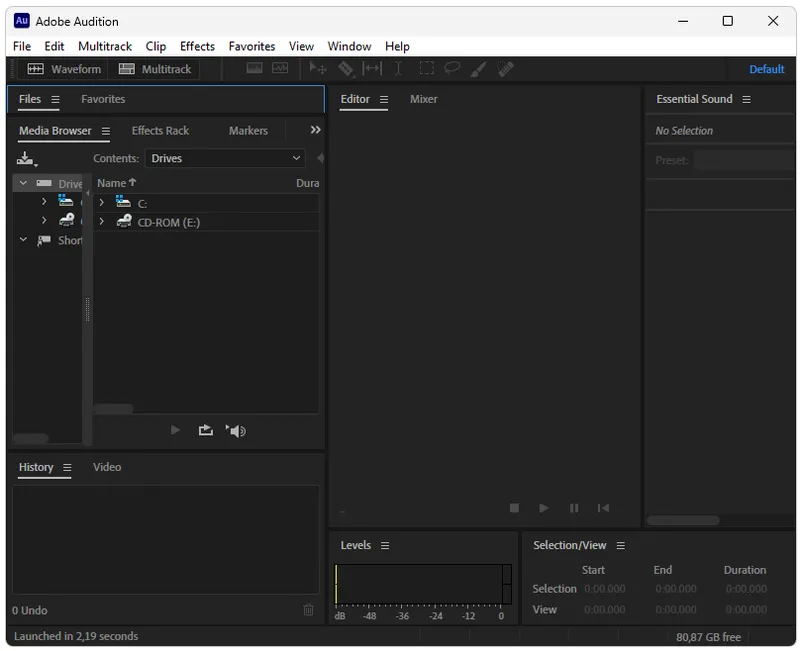Viewport: 800px width, 651px height.
Task: Open the Clip menu
Action: pyautogui.click(x=156, y=46)
